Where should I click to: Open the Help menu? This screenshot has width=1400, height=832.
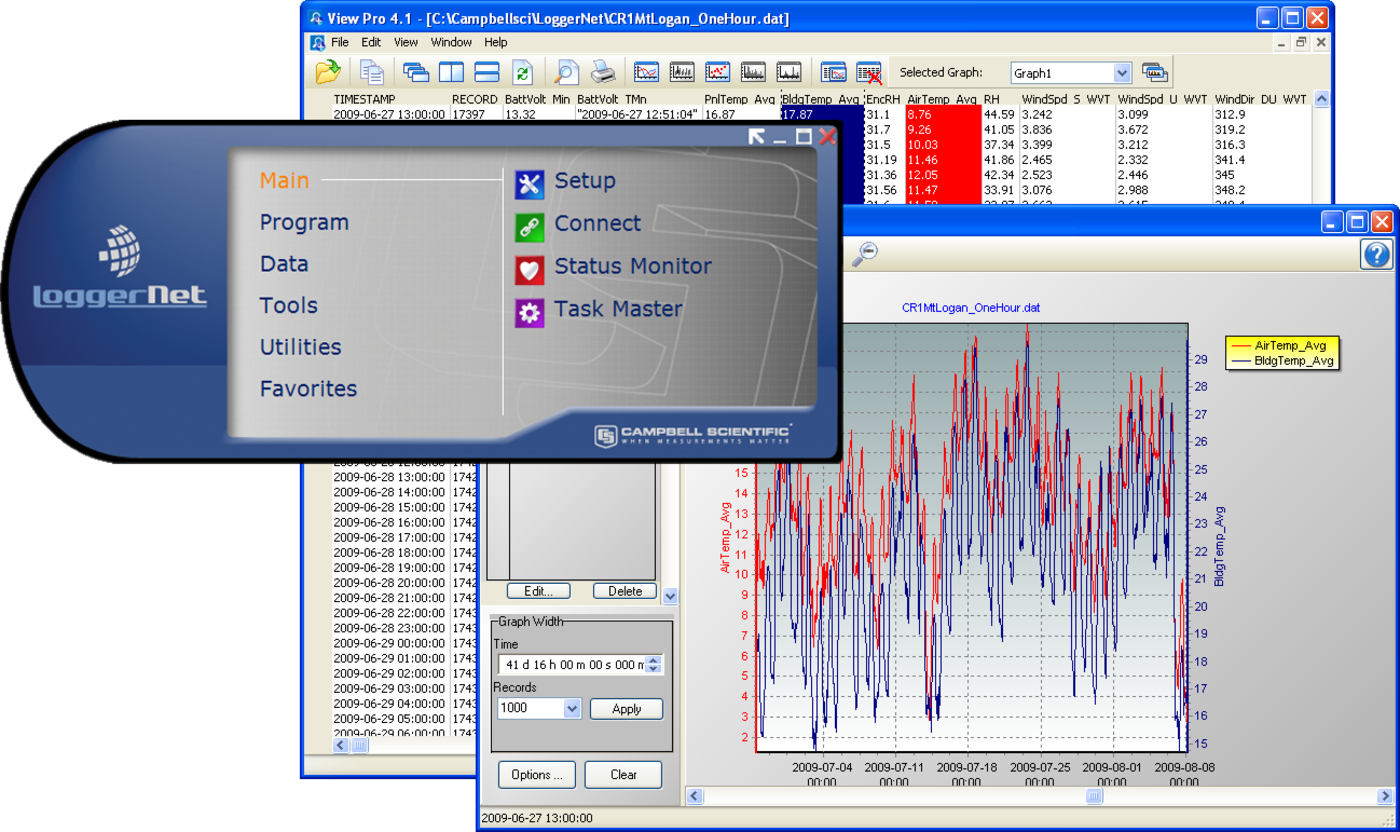(x=496, y=43)
